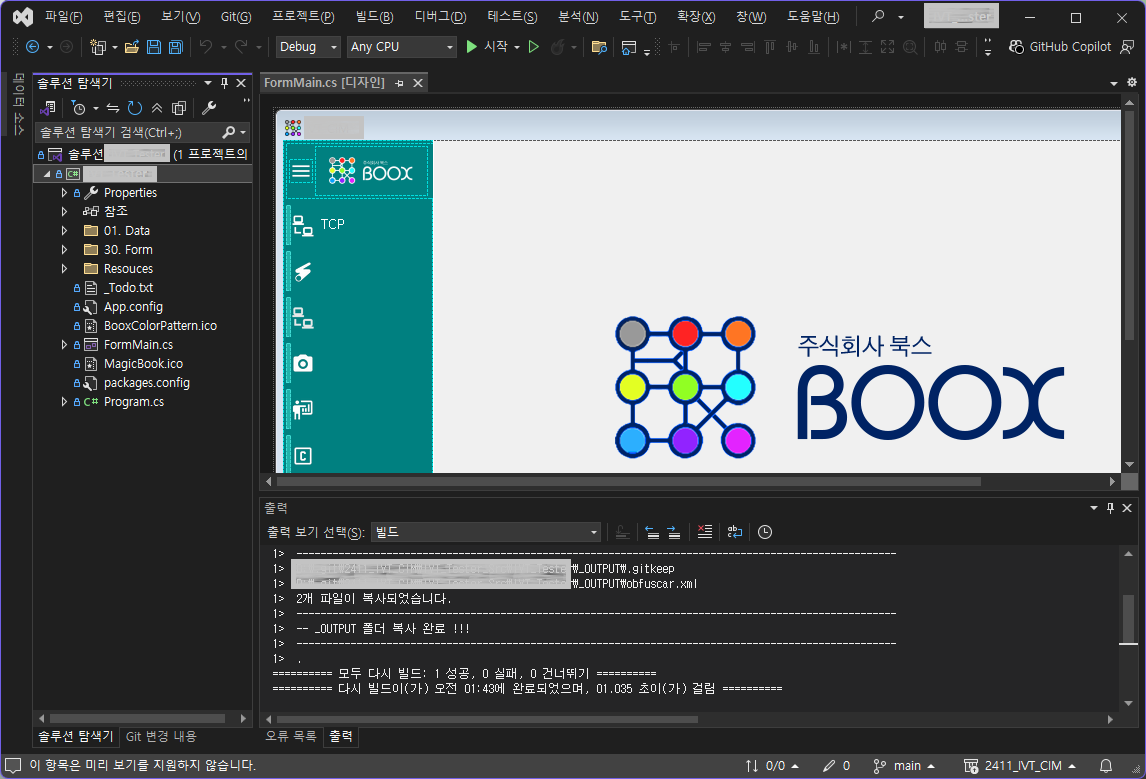This screenshot has width=1146, height=779.
Task: Open Properties wrench in Solution Explorer
Action: pyautogui.click(x=209, y=108)
